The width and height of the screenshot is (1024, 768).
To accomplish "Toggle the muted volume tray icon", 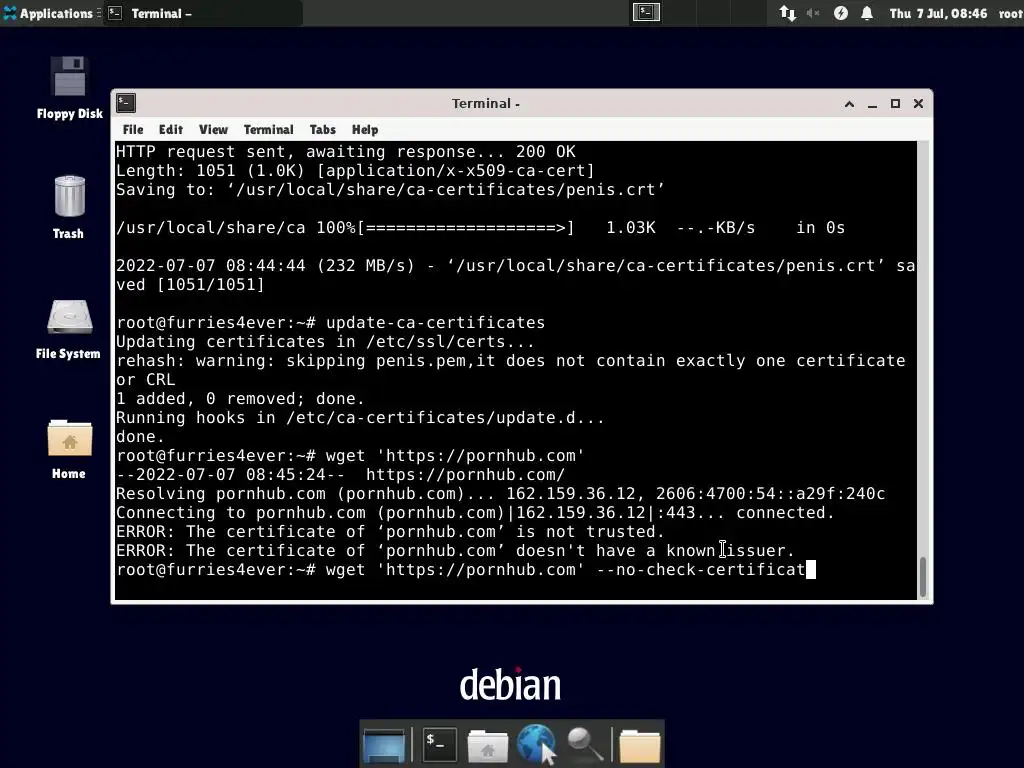I will (813, 13).
